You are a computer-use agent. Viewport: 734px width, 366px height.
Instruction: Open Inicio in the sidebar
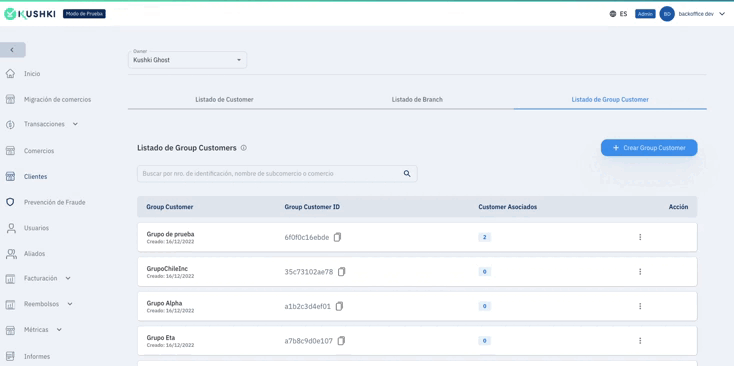[32, 74]
